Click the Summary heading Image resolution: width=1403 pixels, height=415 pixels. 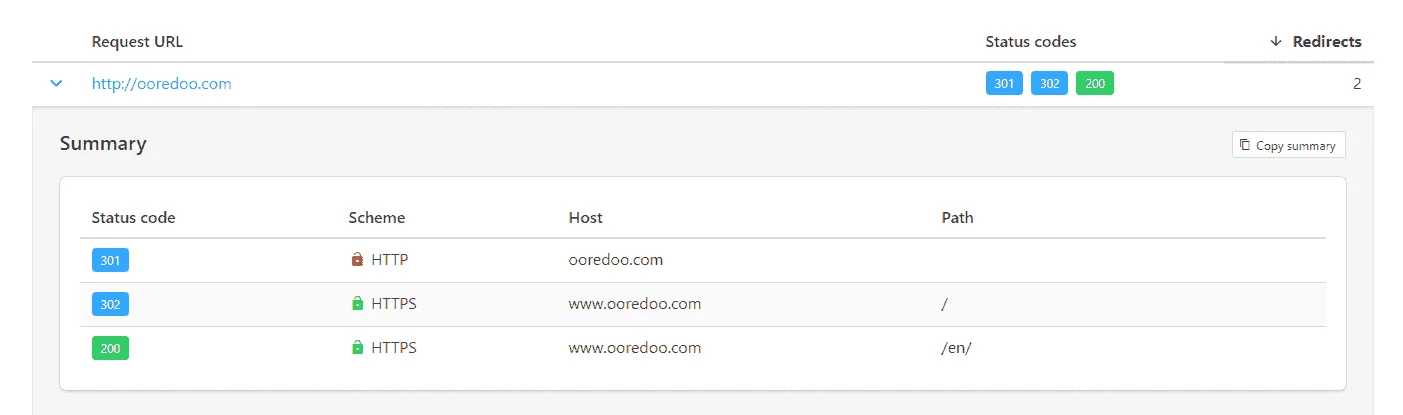point(103,143)
